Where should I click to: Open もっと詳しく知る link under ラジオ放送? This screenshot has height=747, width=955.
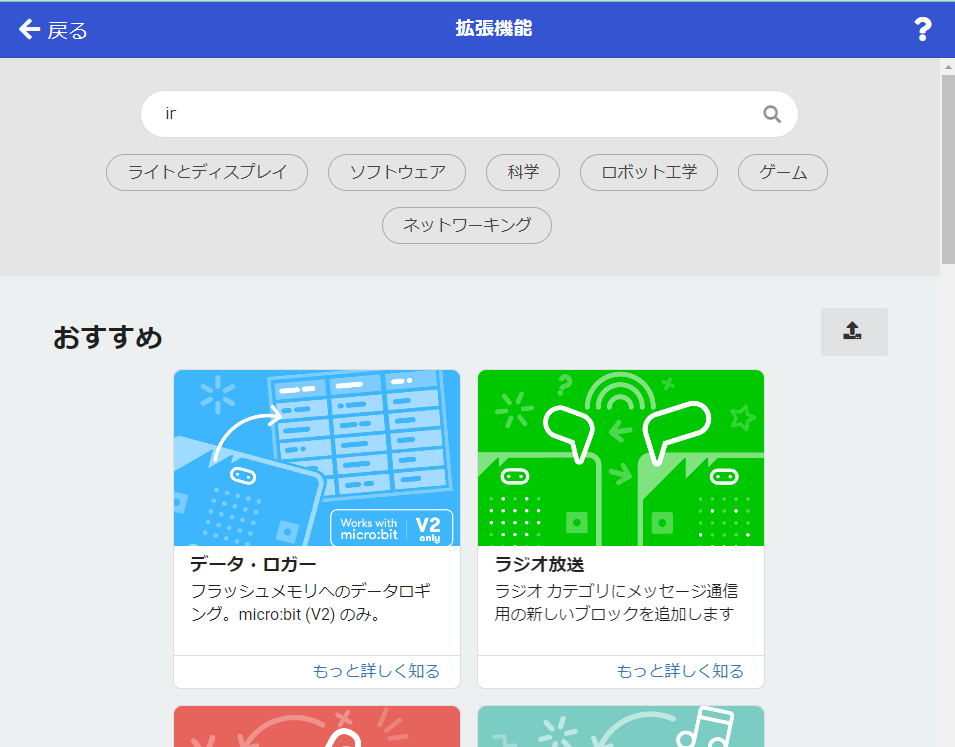click(680, 671)
